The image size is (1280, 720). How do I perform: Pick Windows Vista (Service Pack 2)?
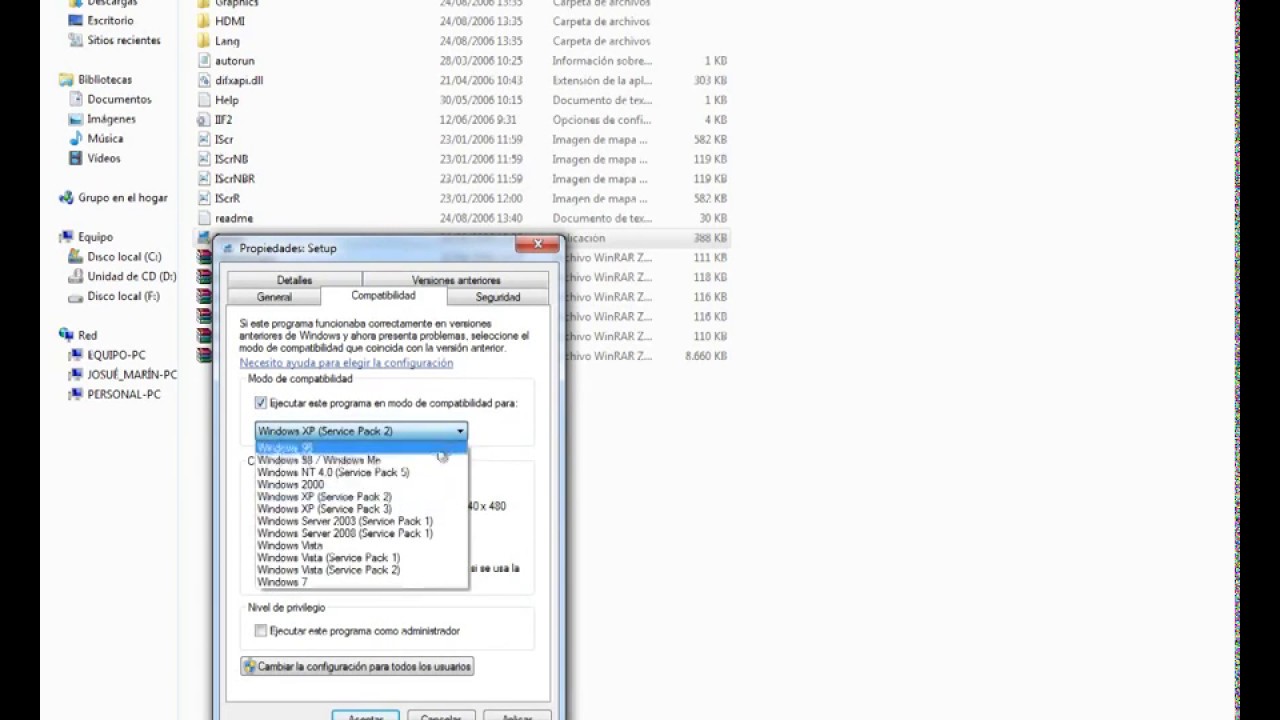(x=361, y=569)
